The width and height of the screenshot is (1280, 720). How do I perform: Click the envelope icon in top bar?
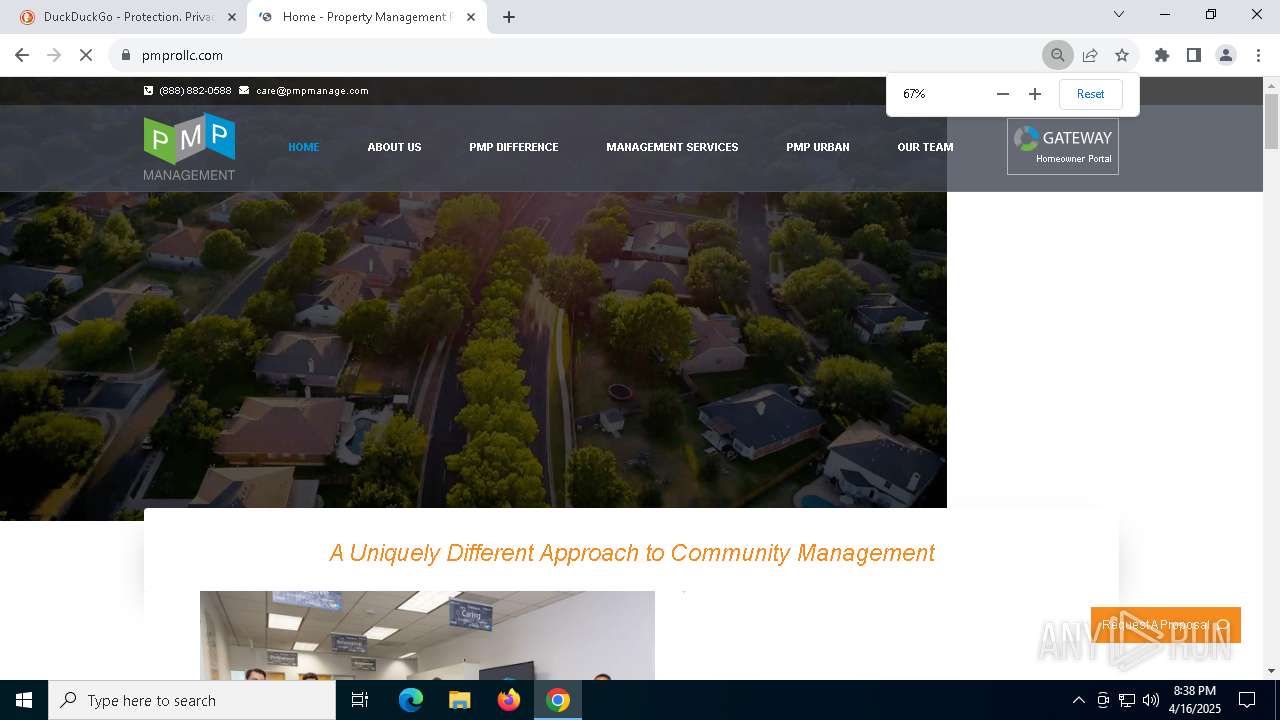244,90
